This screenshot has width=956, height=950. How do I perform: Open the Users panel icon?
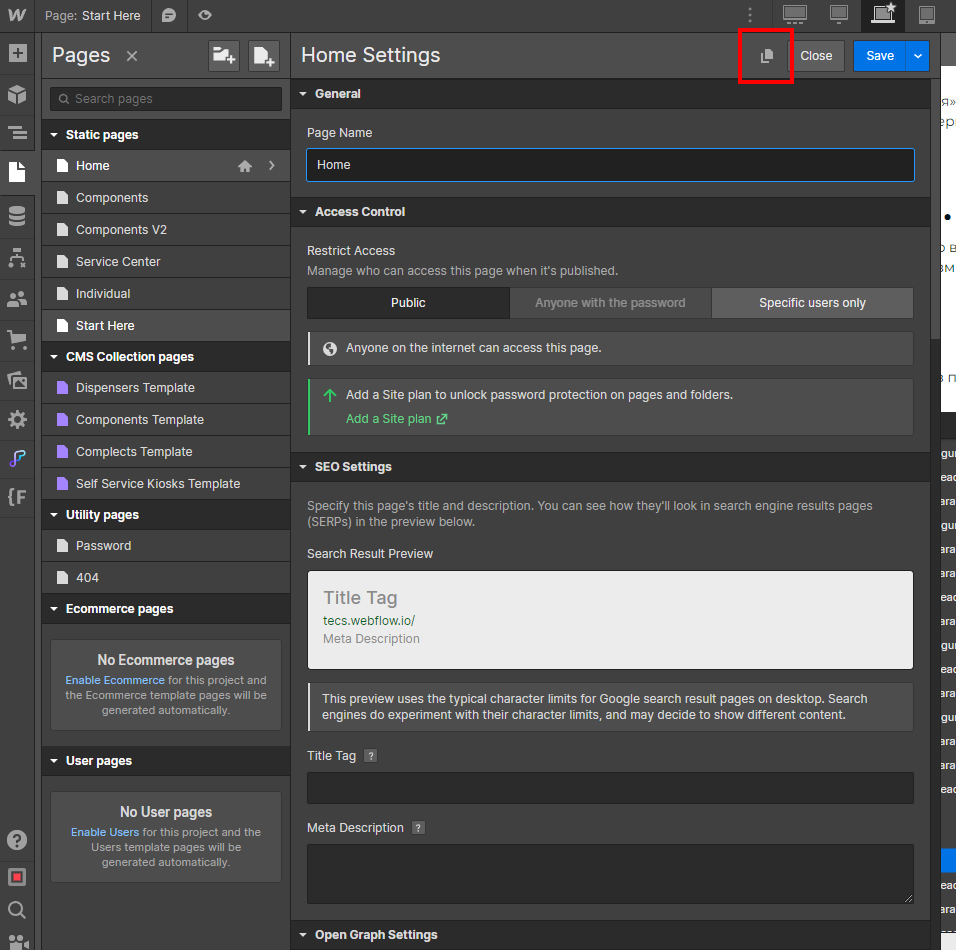(x=17, y=299)
